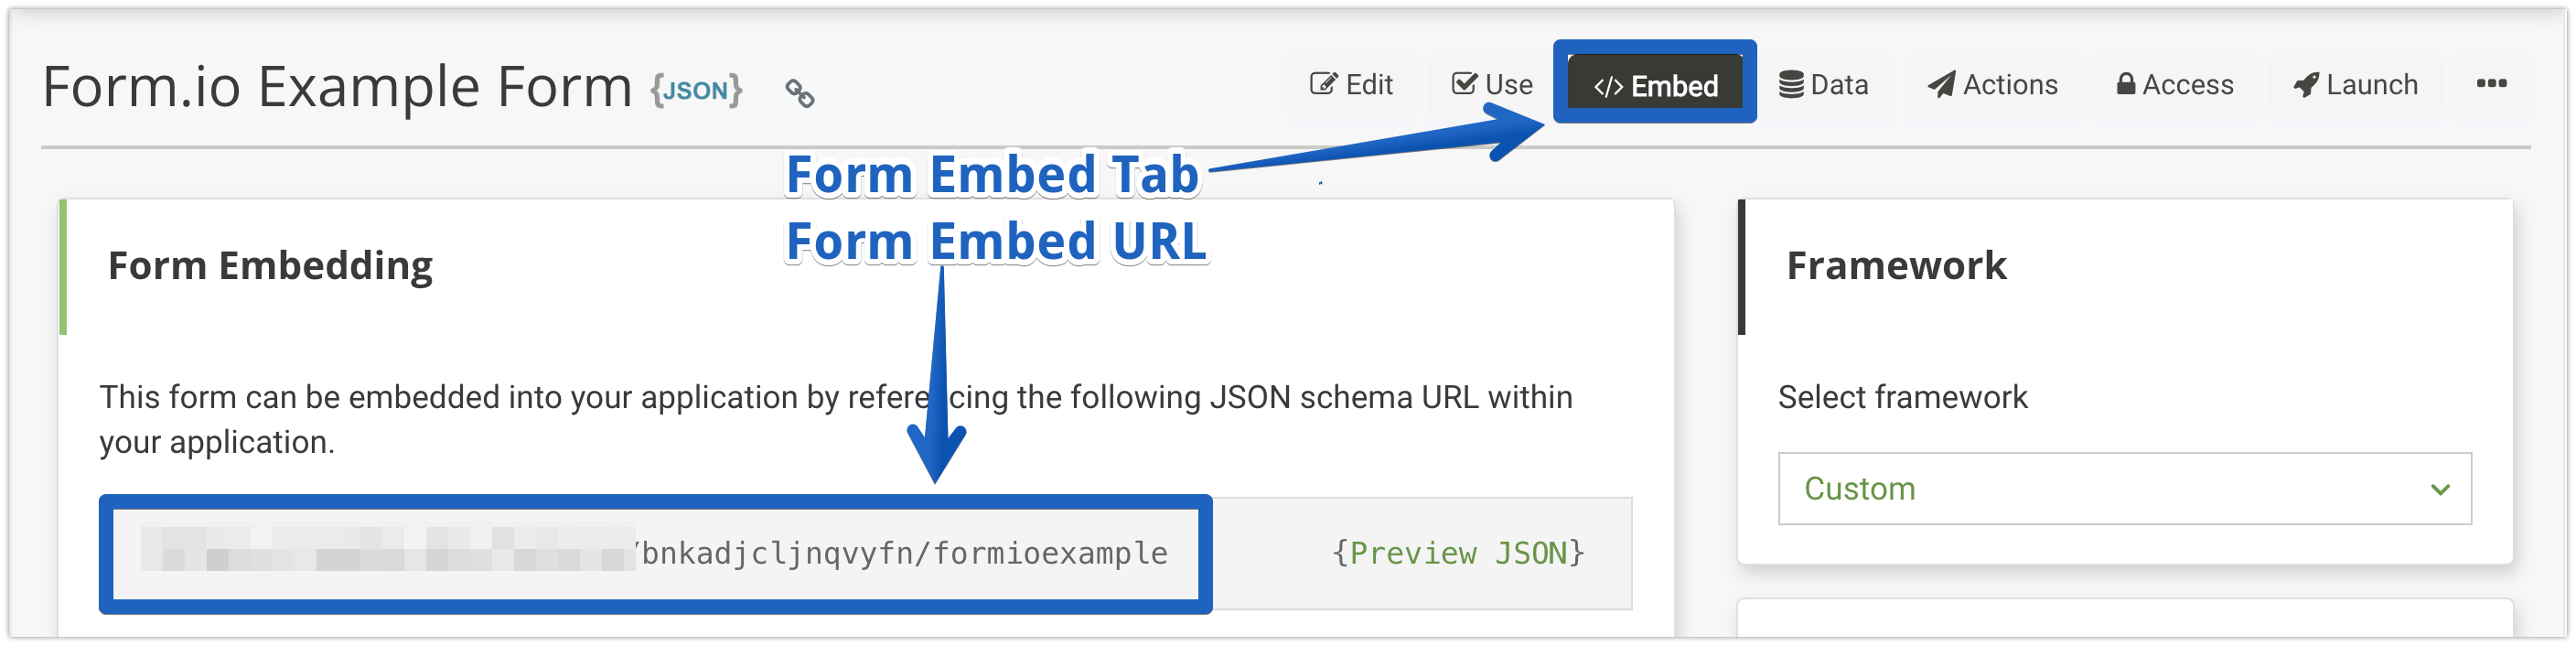Click the database stack icon for Data
The image size is (2576, 646).
[x=1791, y=85]
